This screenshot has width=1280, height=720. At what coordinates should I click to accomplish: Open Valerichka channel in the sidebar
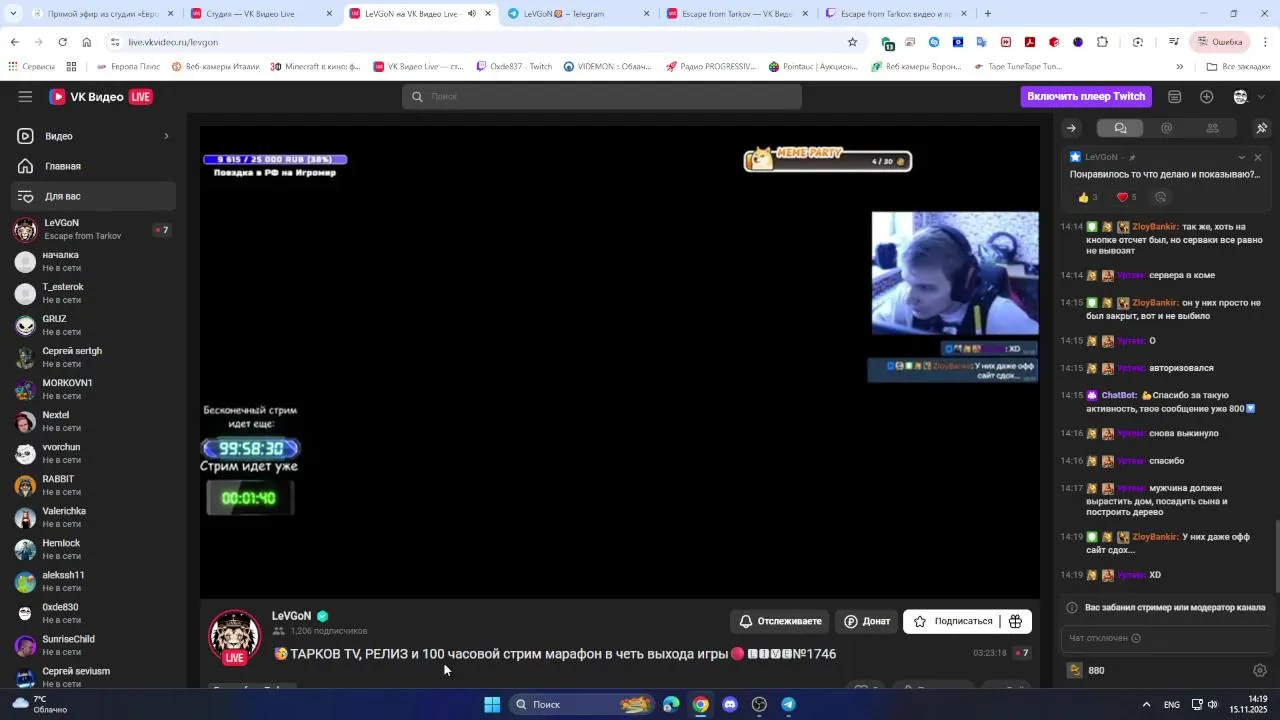pos(94,517)
